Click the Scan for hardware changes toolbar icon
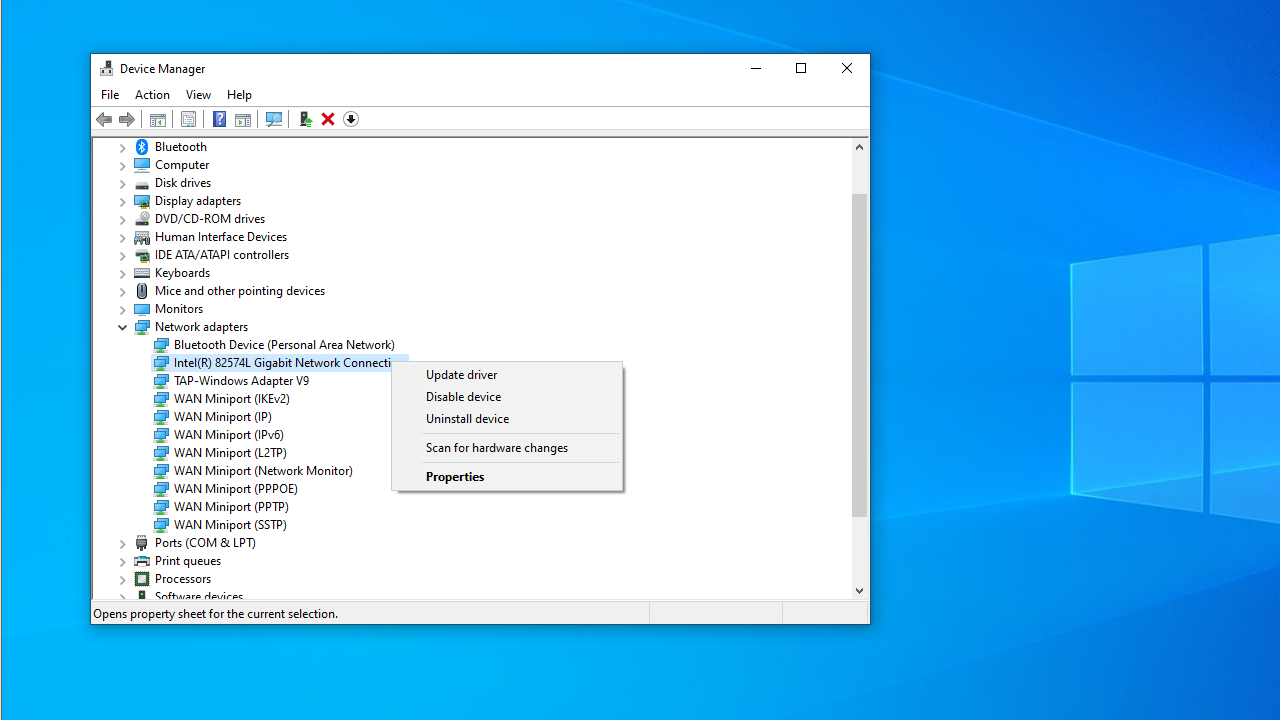This screenshot has height=720, width=1280. click(274, 119)
